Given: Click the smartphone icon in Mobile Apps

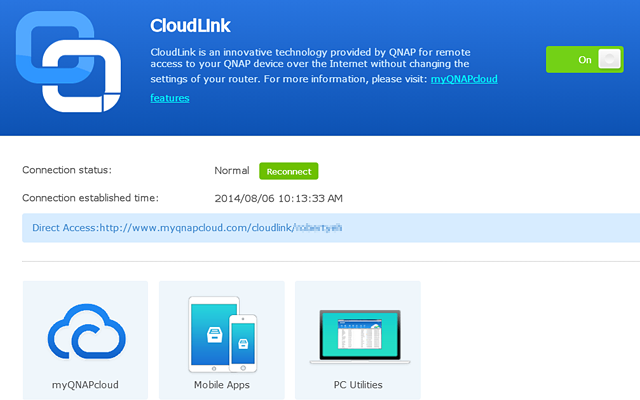Looking at the screenshot, I should [x=242, y=340].
